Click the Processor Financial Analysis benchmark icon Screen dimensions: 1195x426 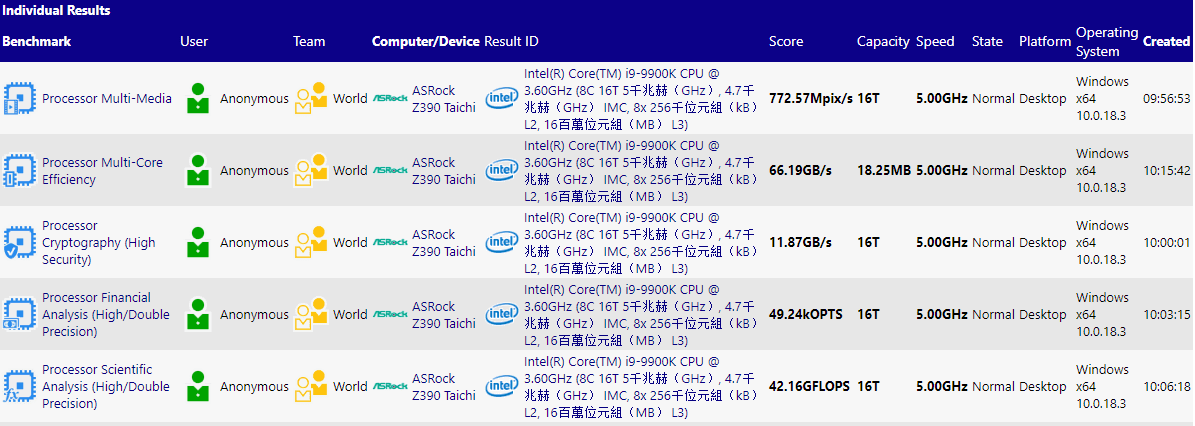click(19, 315)
